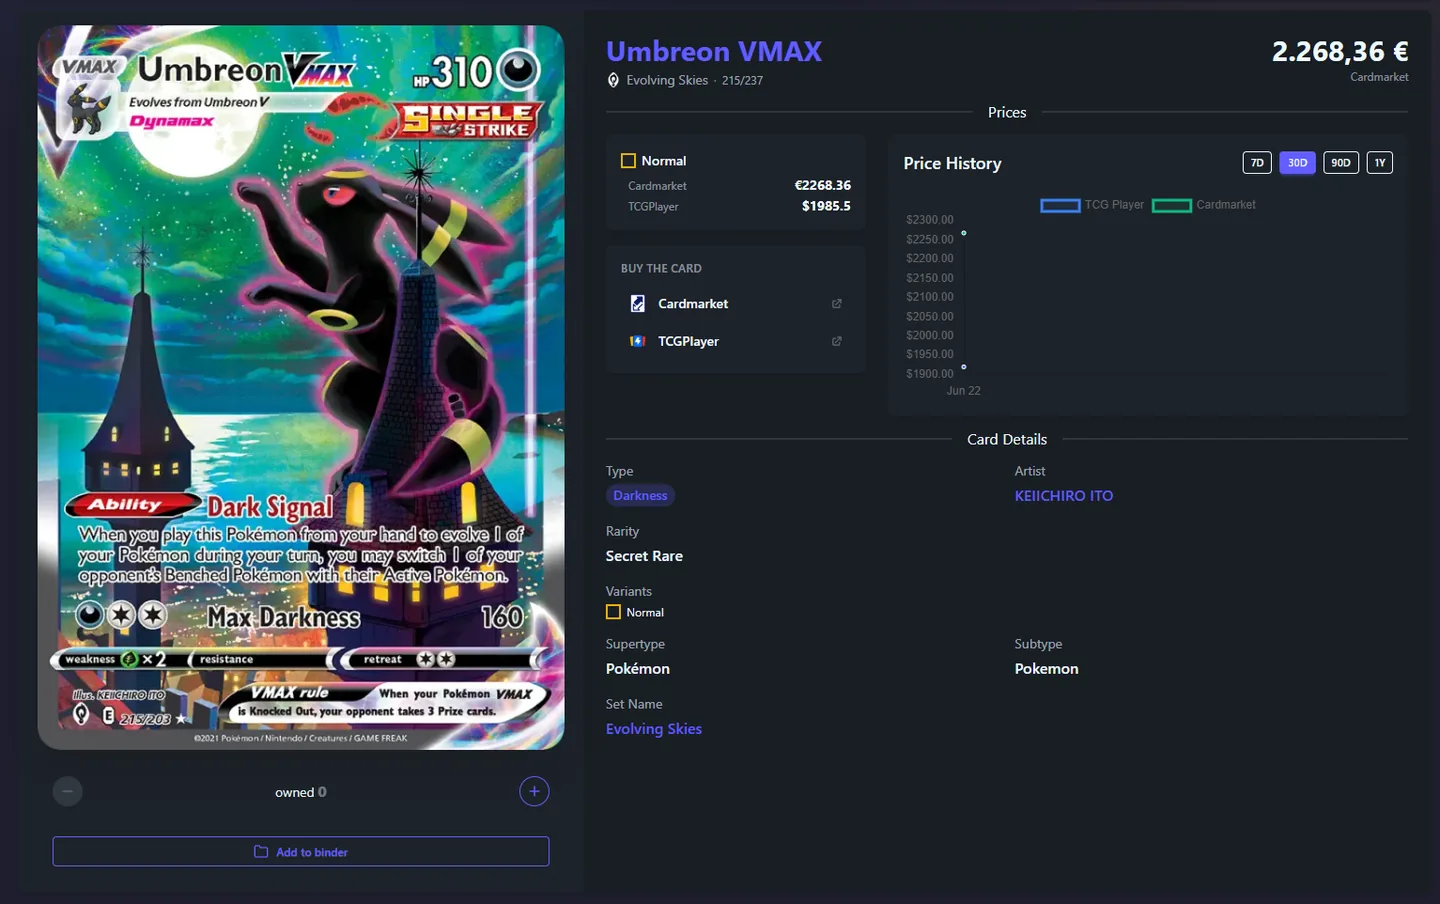Click the $1985.5 TCGPlayer price value
This screenshot has width=1440, height=904.
pyautogui.click(x=826, y=206)
